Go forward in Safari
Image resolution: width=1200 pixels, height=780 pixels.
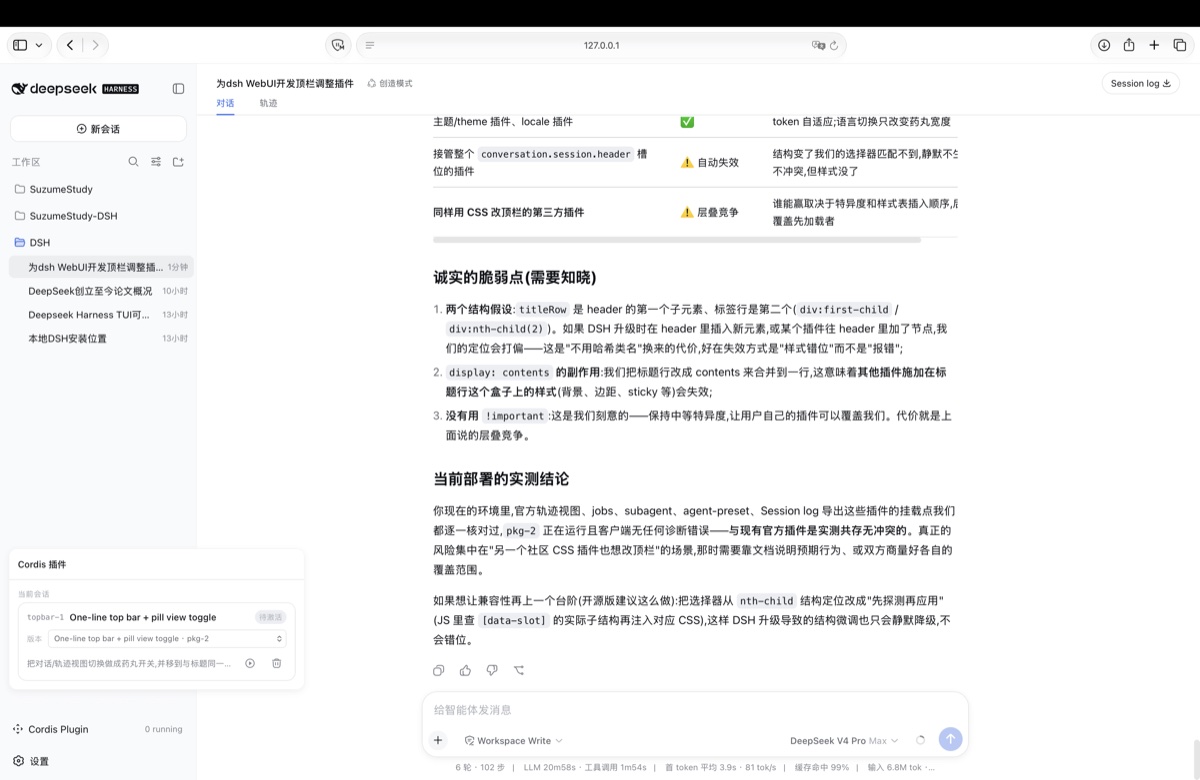pos(96,45)
